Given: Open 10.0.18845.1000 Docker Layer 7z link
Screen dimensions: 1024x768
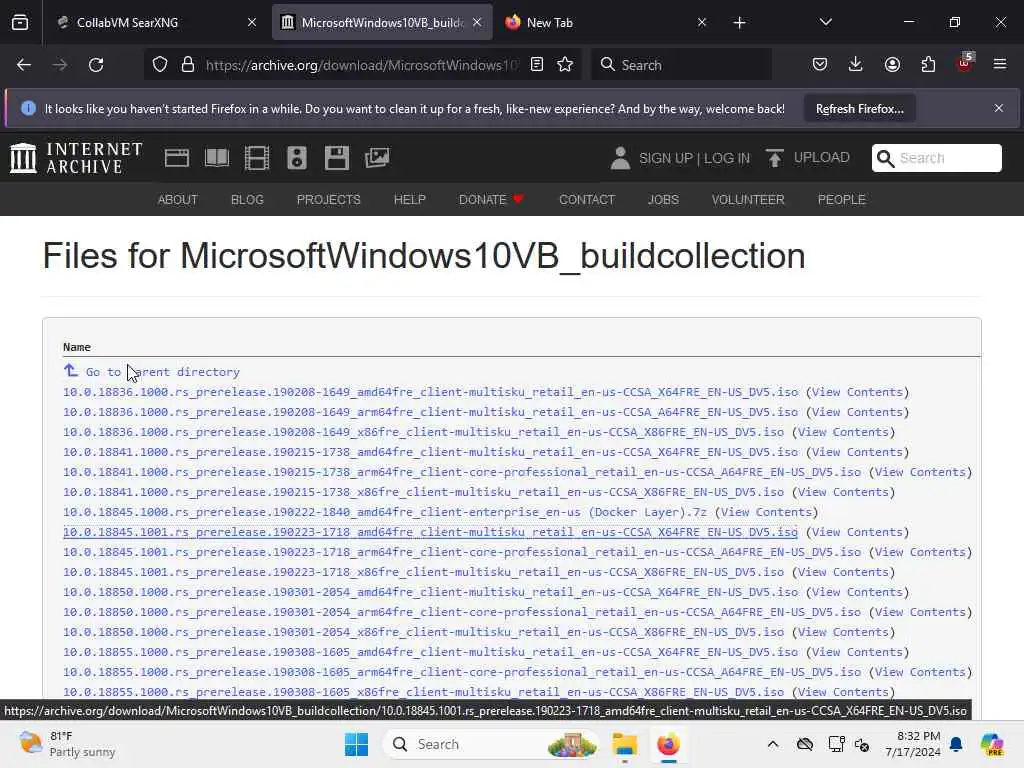Looking at the screenshot, I should tap(385, 512).
